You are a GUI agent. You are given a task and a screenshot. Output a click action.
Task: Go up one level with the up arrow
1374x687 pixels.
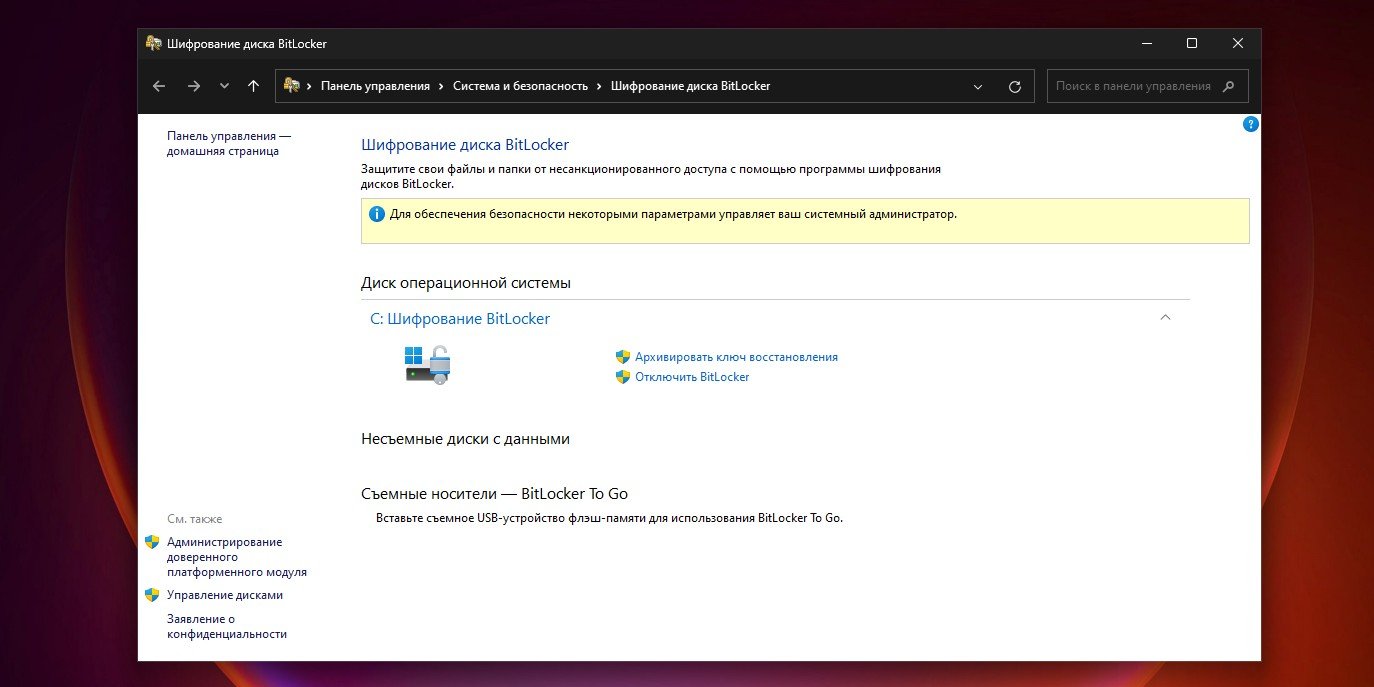(252, 86)
